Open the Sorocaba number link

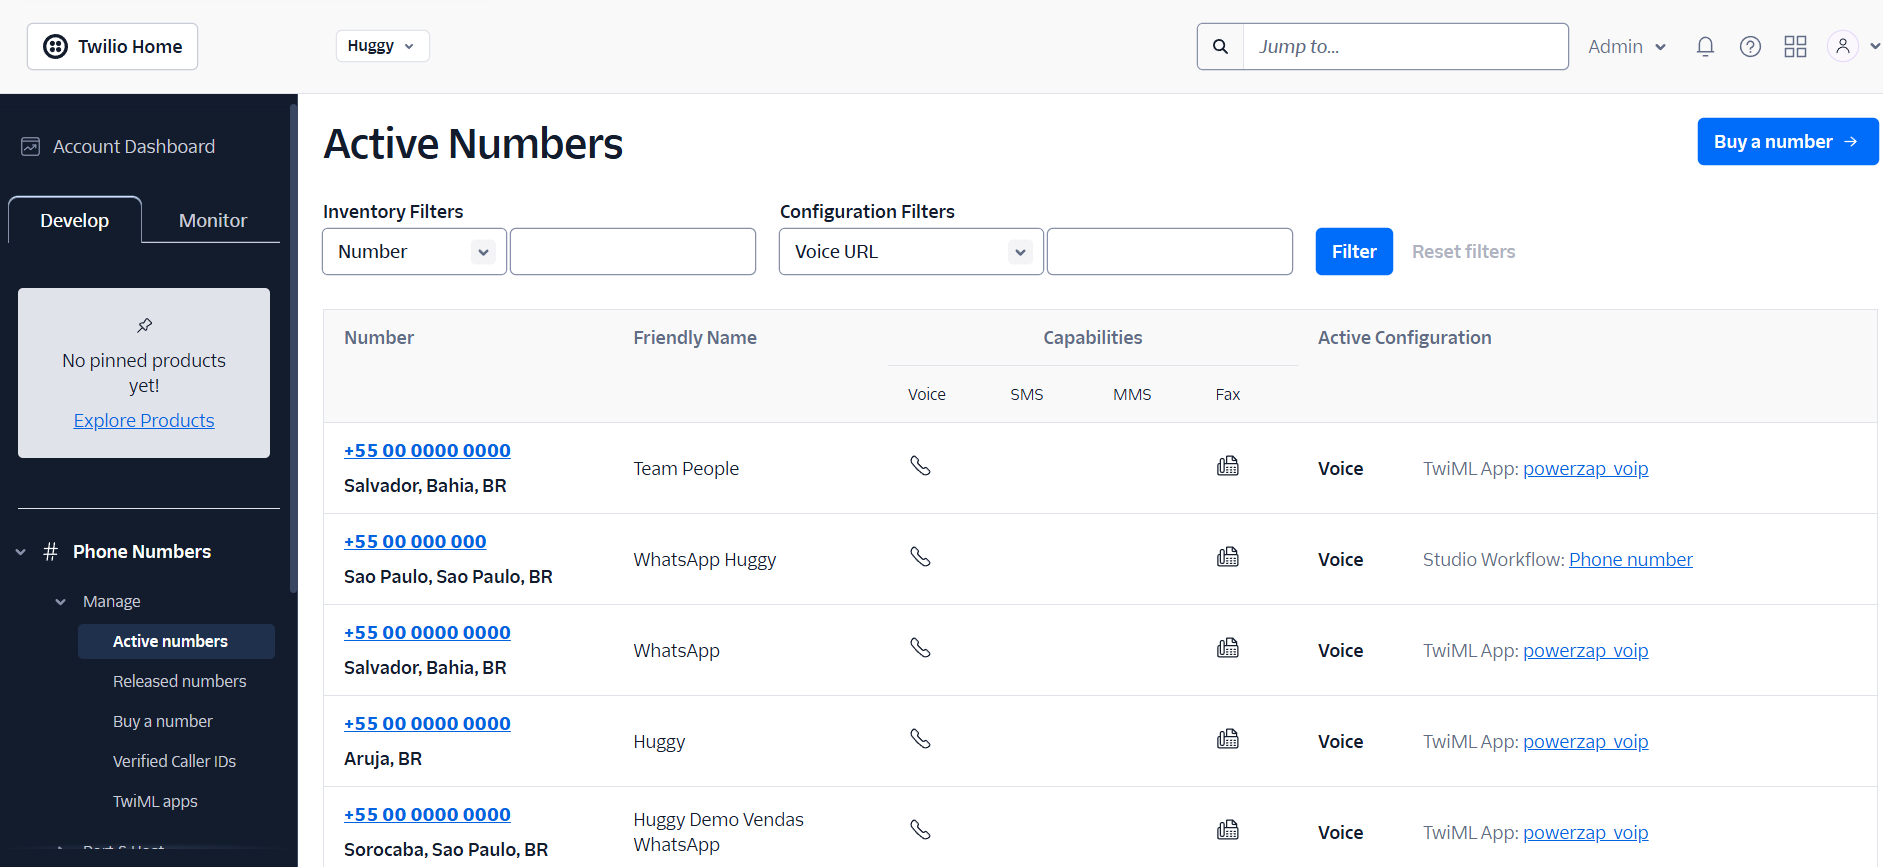point(427,815)
